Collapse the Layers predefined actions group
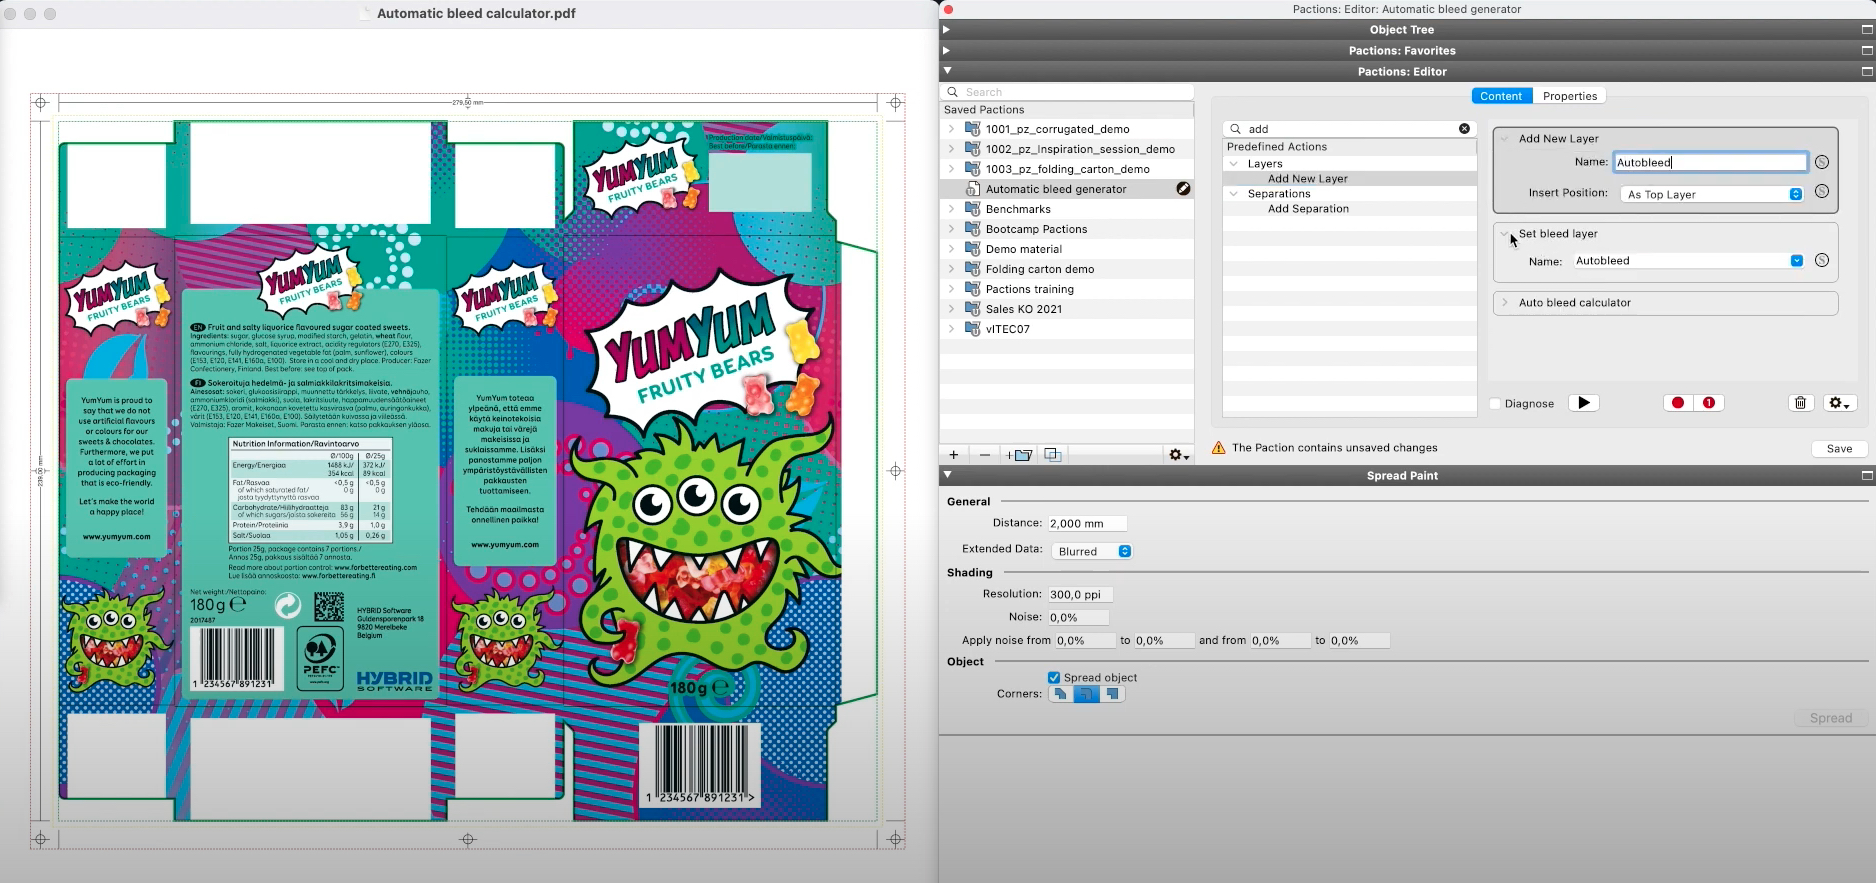Viewport: 1876px width, 883px height. [x=1234, y=164]
